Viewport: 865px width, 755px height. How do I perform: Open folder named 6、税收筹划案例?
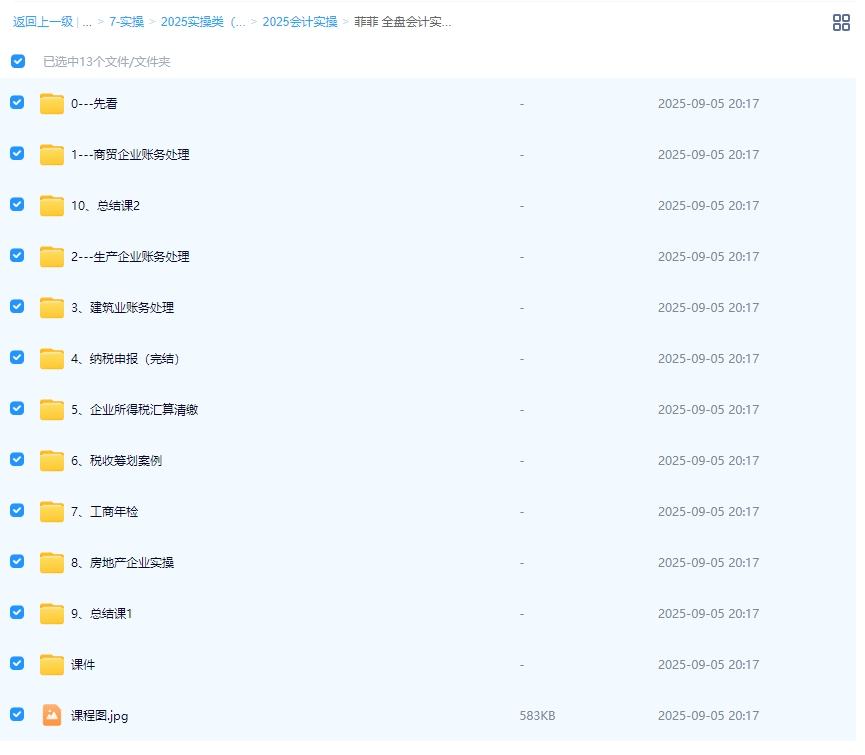pyautogui.click(x=116, y=461)
